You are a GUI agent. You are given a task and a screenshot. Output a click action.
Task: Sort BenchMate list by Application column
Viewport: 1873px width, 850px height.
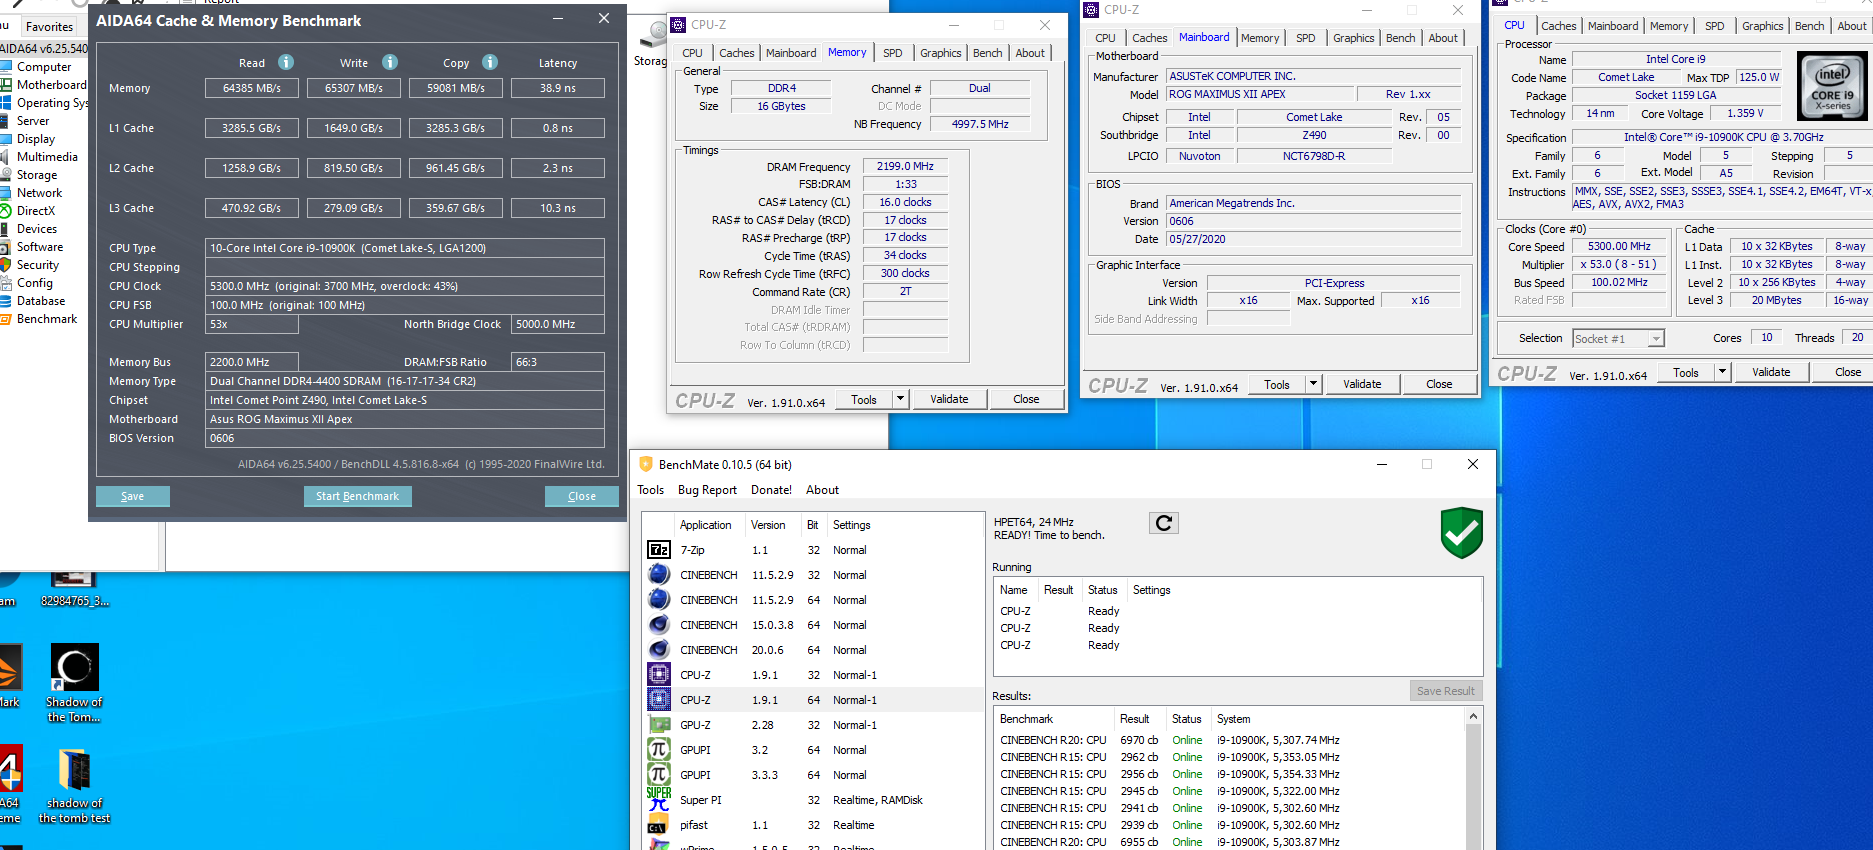coord(707,525)
